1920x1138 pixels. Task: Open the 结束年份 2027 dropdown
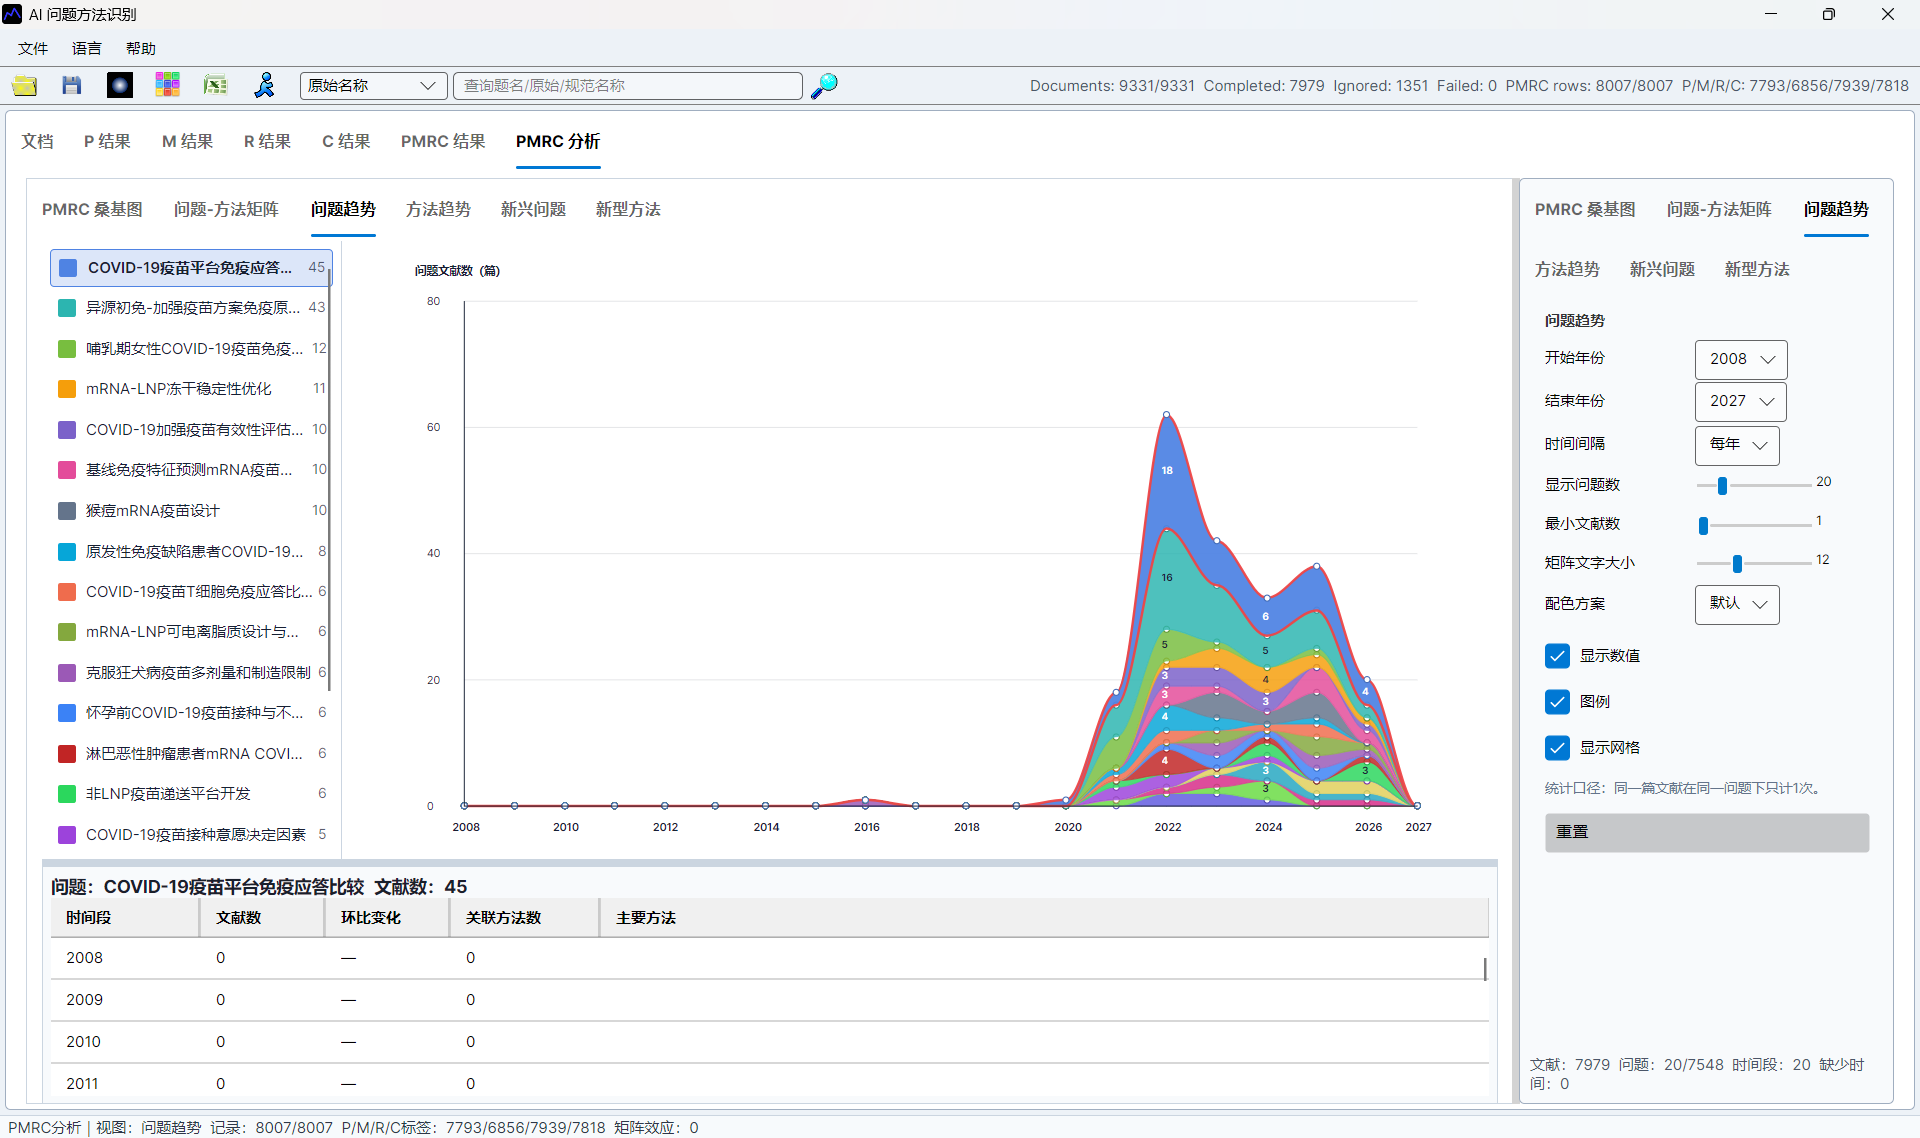pyautogui.click(x=1741, y=401)
